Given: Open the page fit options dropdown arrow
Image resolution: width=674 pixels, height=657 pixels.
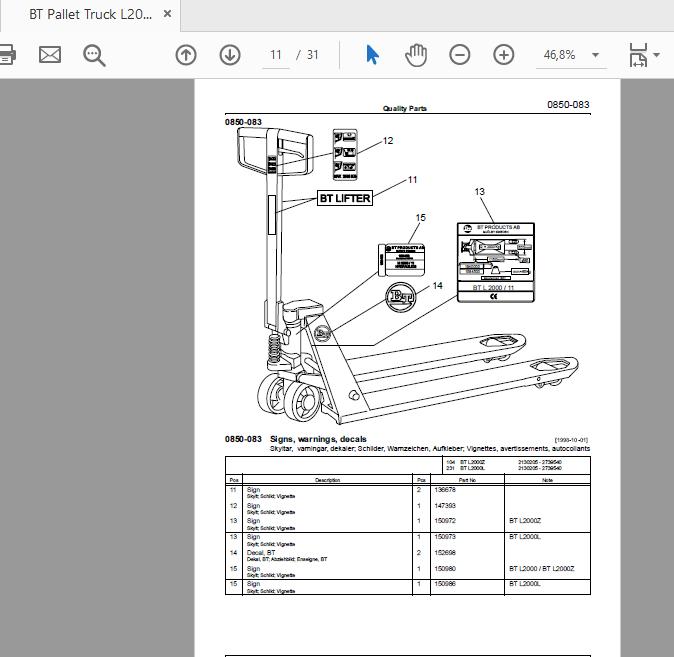Looking at the screenshot, I should pos(656,55).
